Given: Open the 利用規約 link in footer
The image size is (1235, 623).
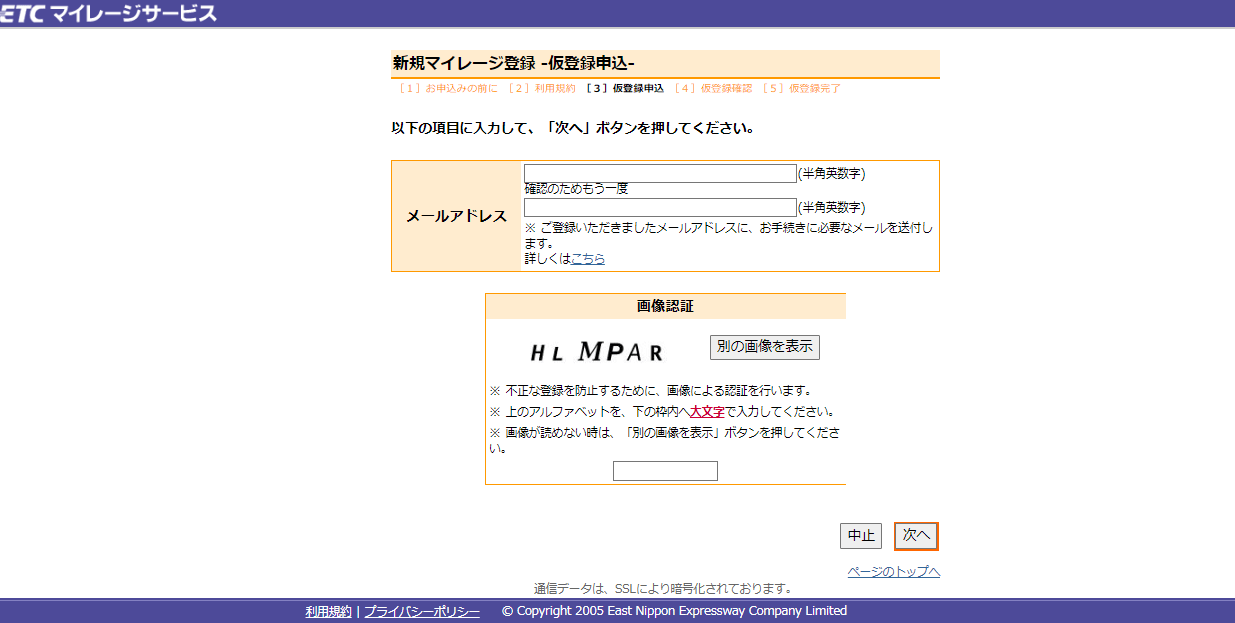Looking at the screenshot, I should (x=328, y=611).
